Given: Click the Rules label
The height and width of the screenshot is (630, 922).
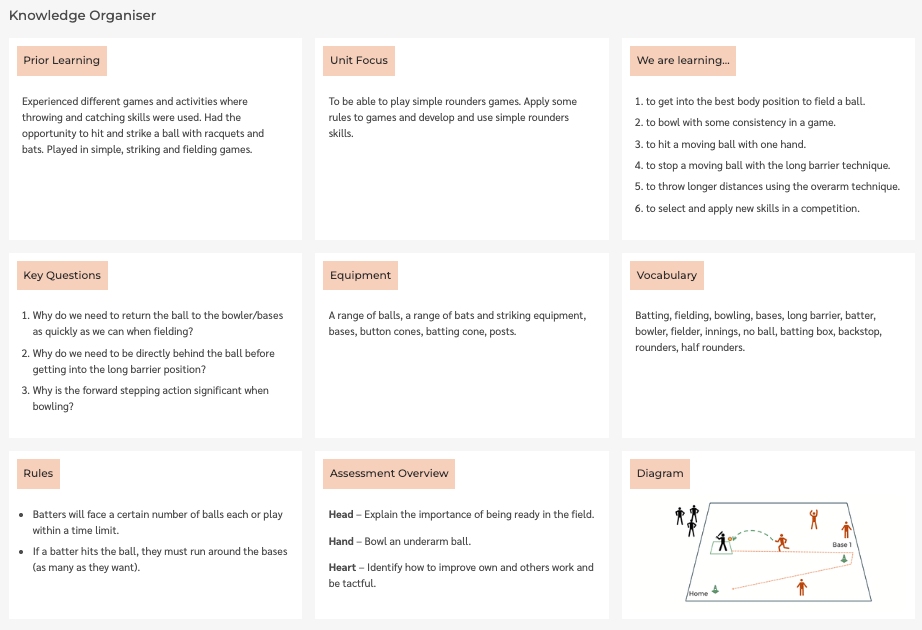Looking at the screenshot, I should coord(39,473).
